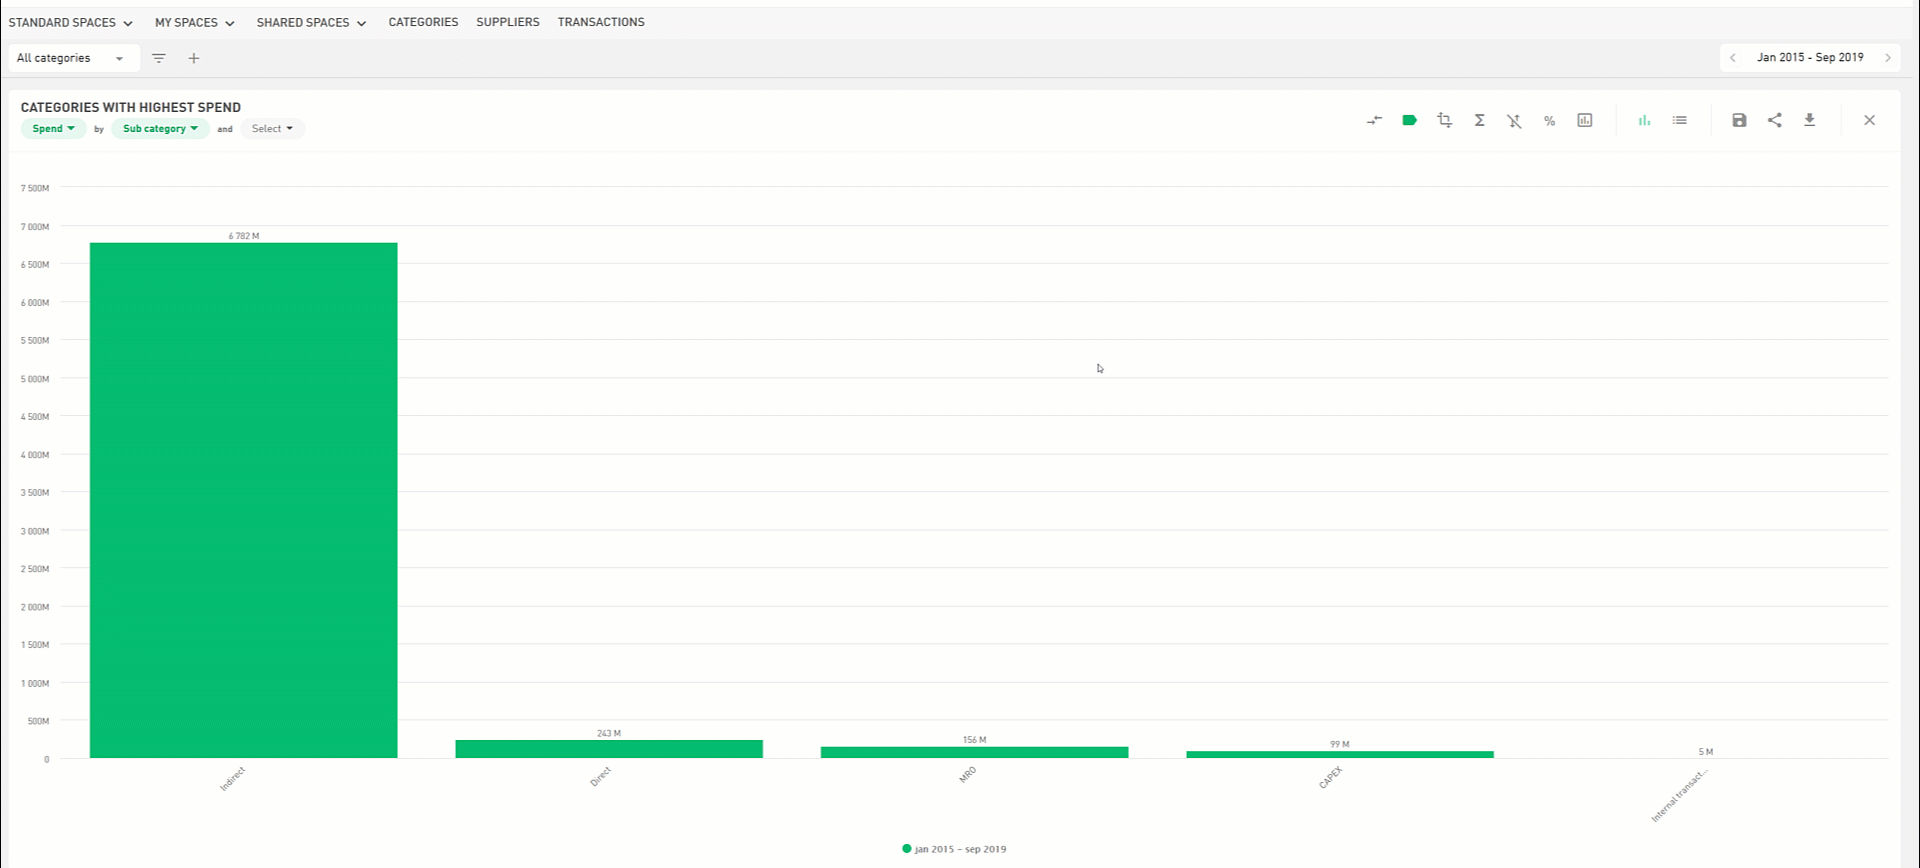Share the chart via share icon

(x=1774, y=120)
